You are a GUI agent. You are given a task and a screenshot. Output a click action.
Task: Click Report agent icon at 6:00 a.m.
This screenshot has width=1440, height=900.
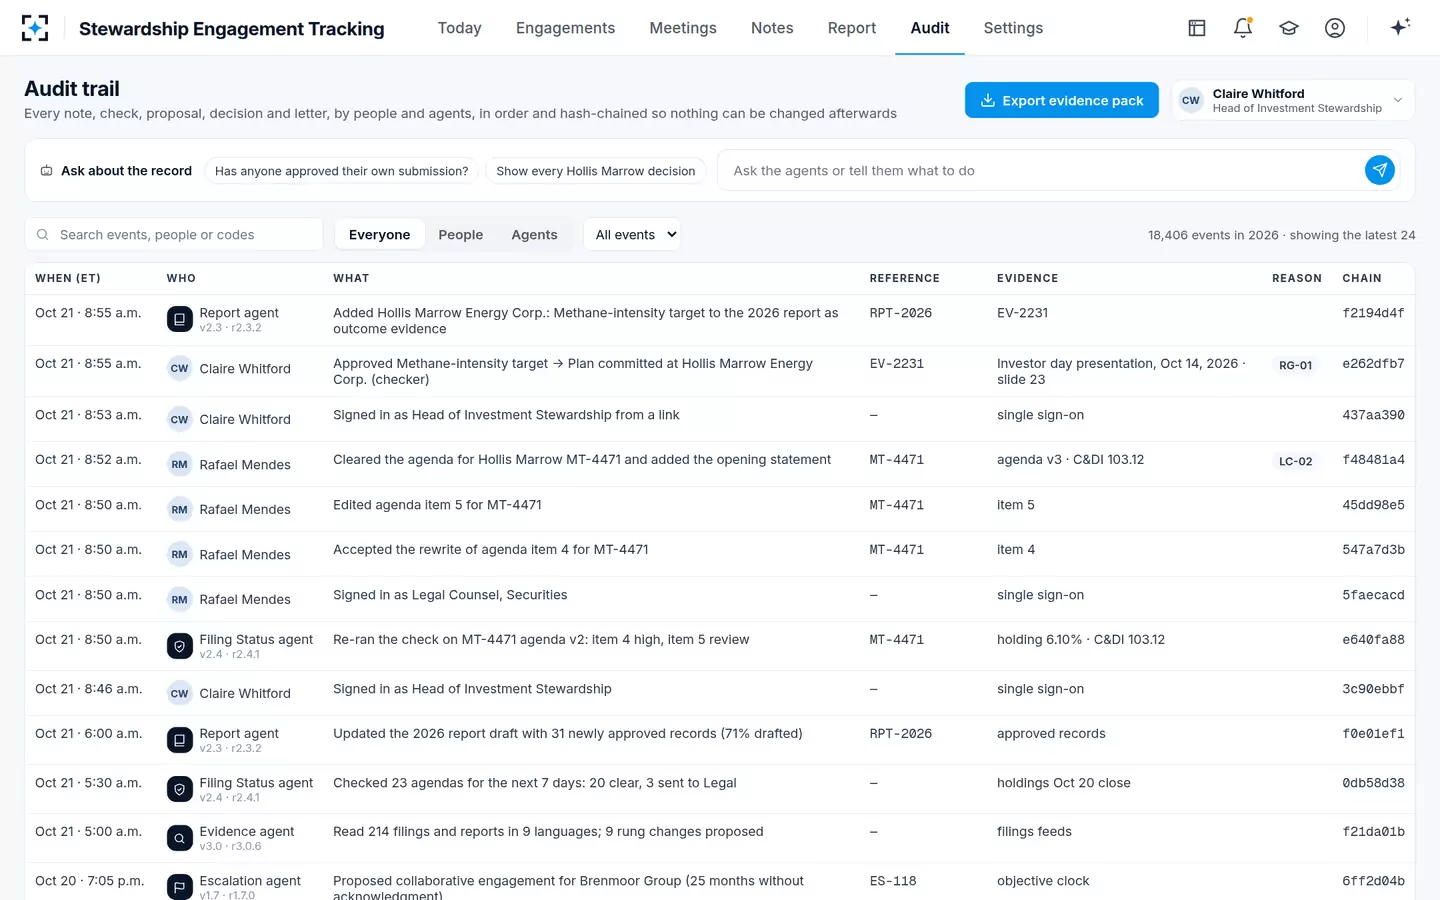click(179, 740)
